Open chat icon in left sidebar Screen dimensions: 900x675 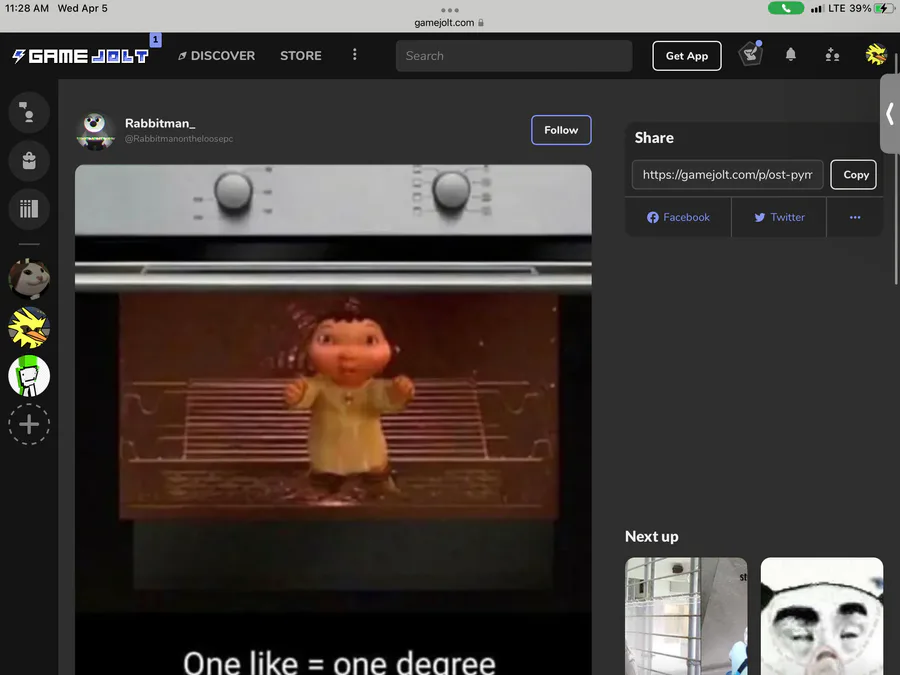tap(29, 112)
